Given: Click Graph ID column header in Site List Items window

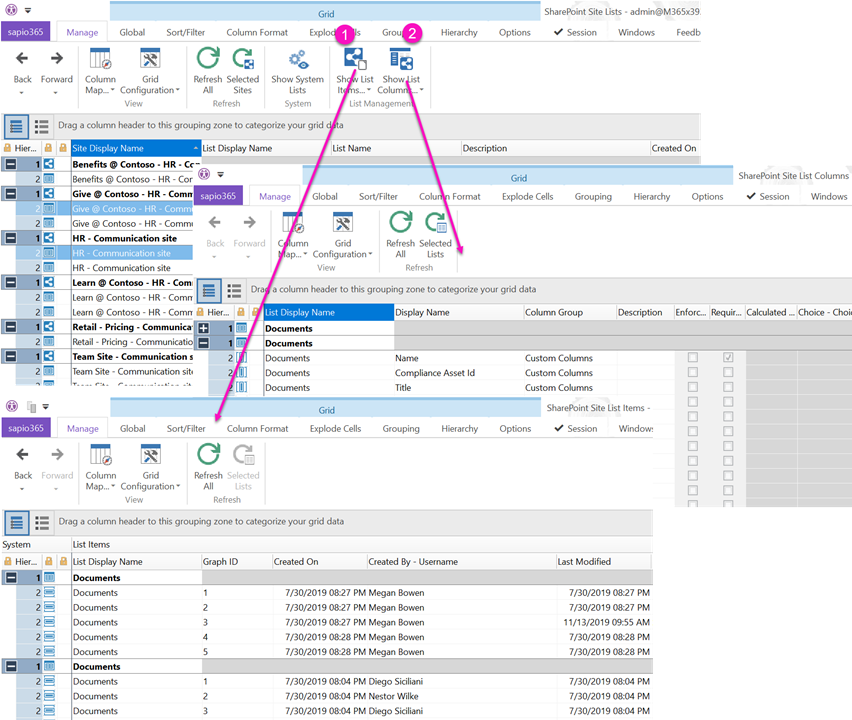Looking at the screenshot, I should [237, 562].
